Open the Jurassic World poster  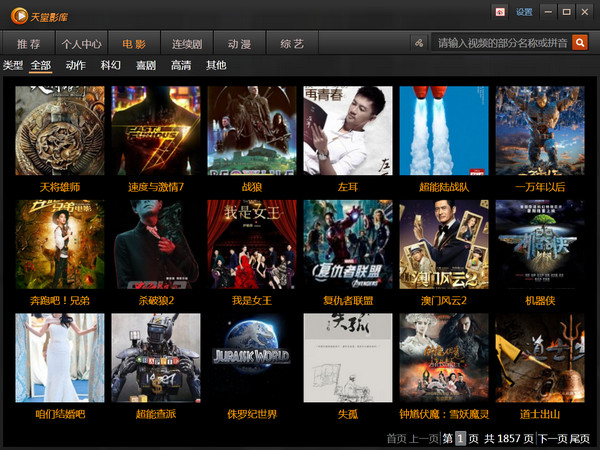[x=252, y=358]
